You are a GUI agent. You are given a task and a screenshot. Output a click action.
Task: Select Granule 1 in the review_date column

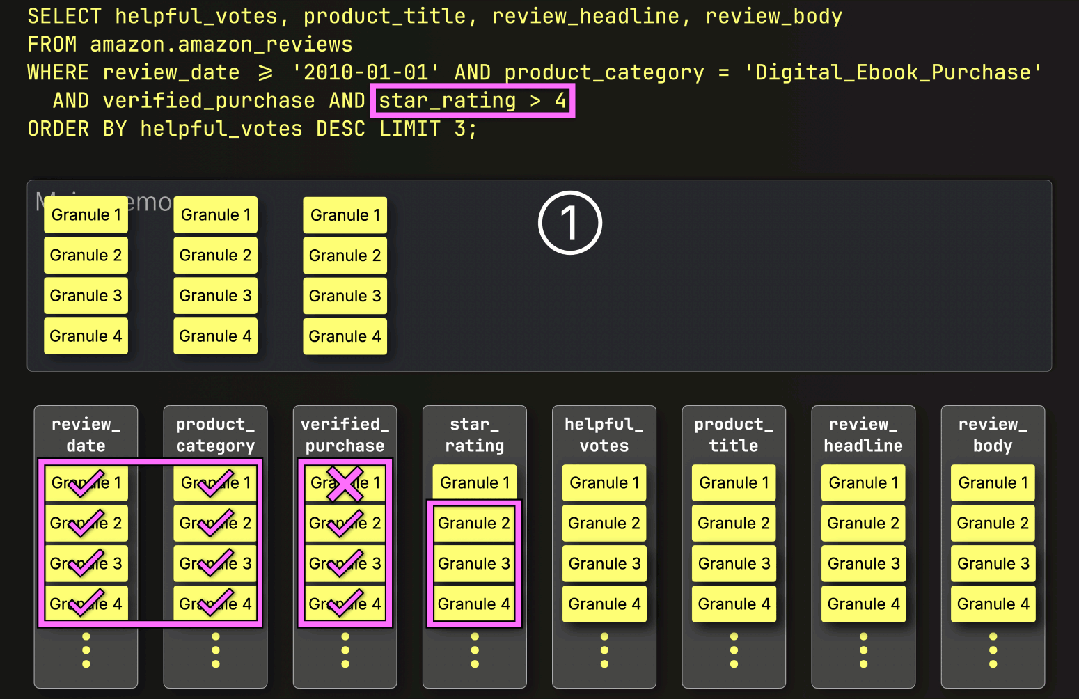click(86, 483)
